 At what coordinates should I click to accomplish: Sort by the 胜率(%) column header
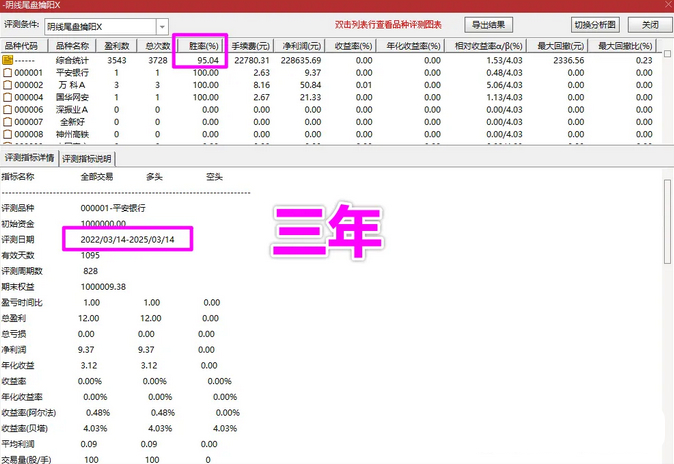tap(200, 46)
